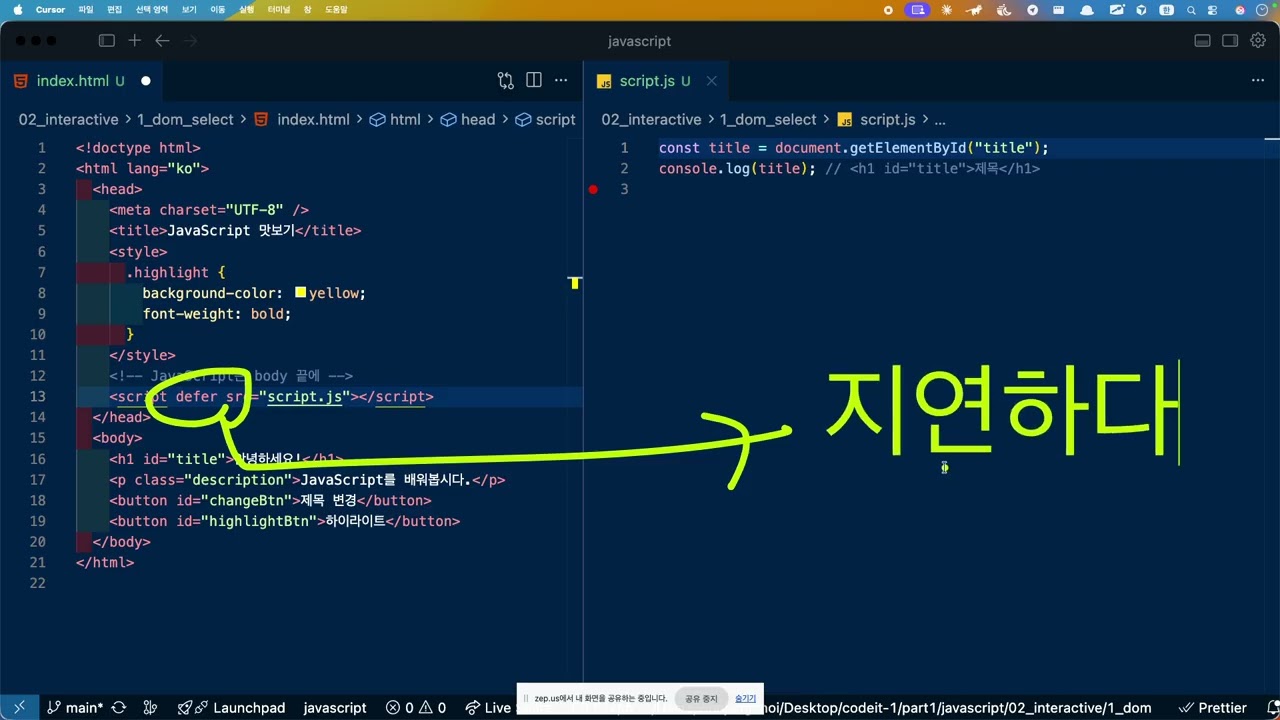
Task: Open the 보기 menu
Action: pyautogui.click(x=189, y=9)
